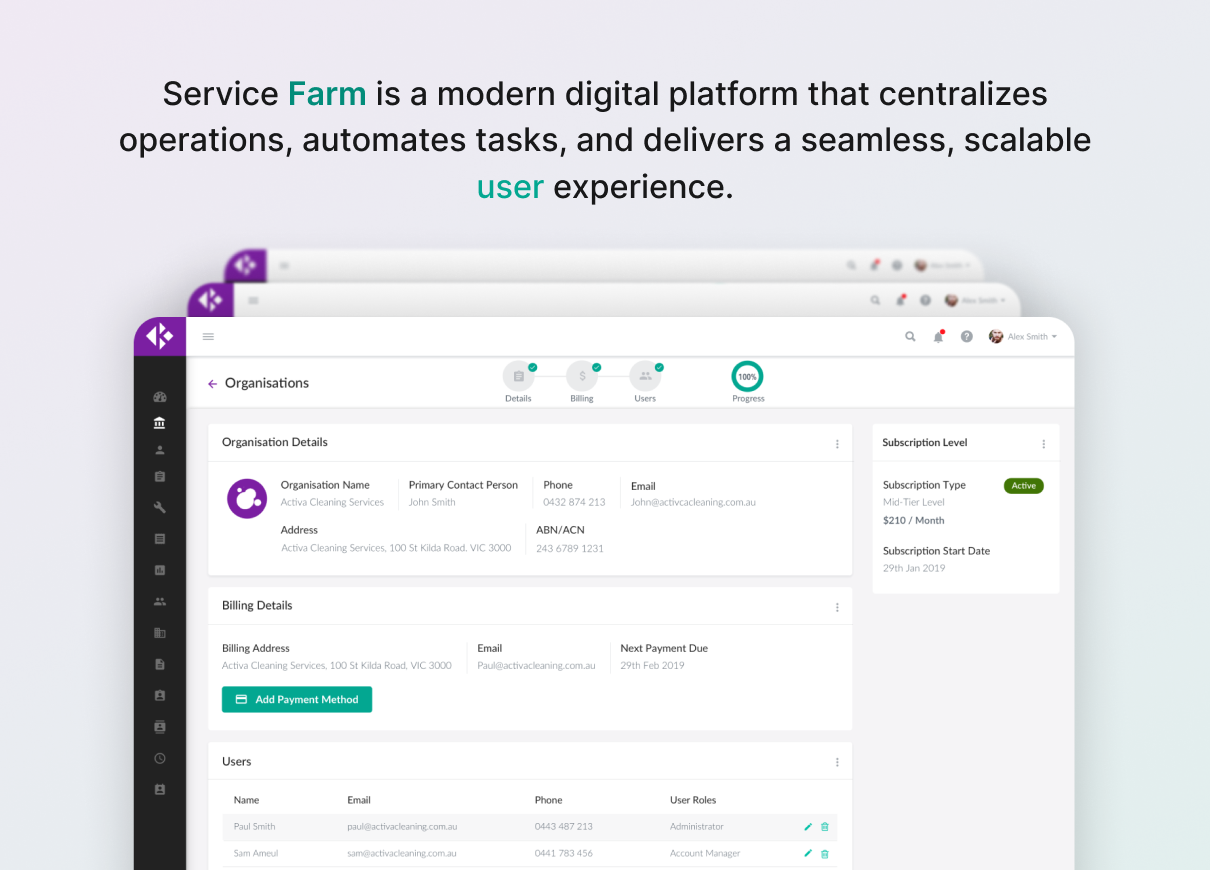Image resolution: width=1210 pixels, height=870 pixels.
Task: Go back with arrow beside Organisations
Action: (212, 384)
